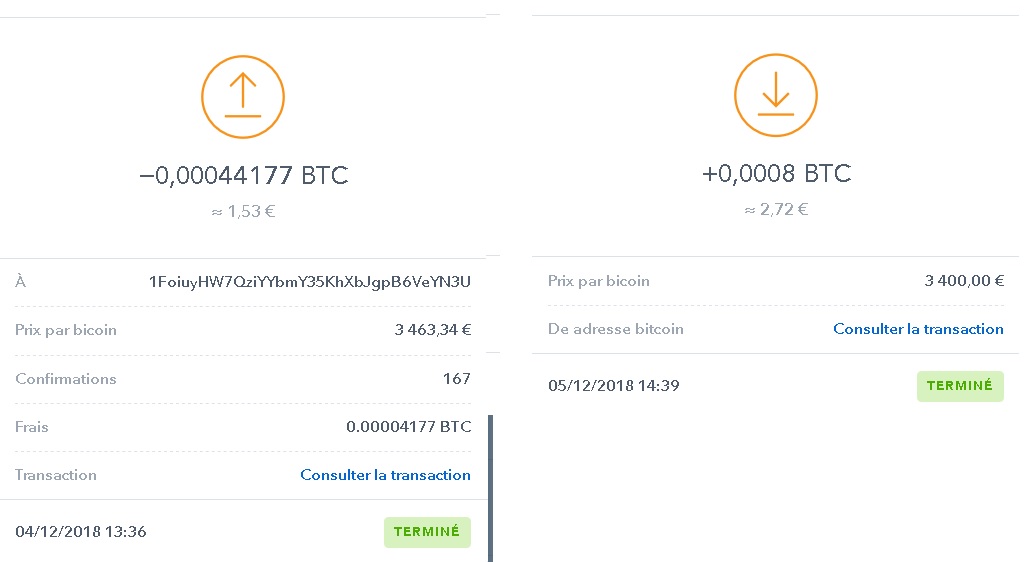Click the ≈ 1,53 € converted value
Image resolution: width=1030 pixels, height=562 pixels.
click(x=243, y=211)
